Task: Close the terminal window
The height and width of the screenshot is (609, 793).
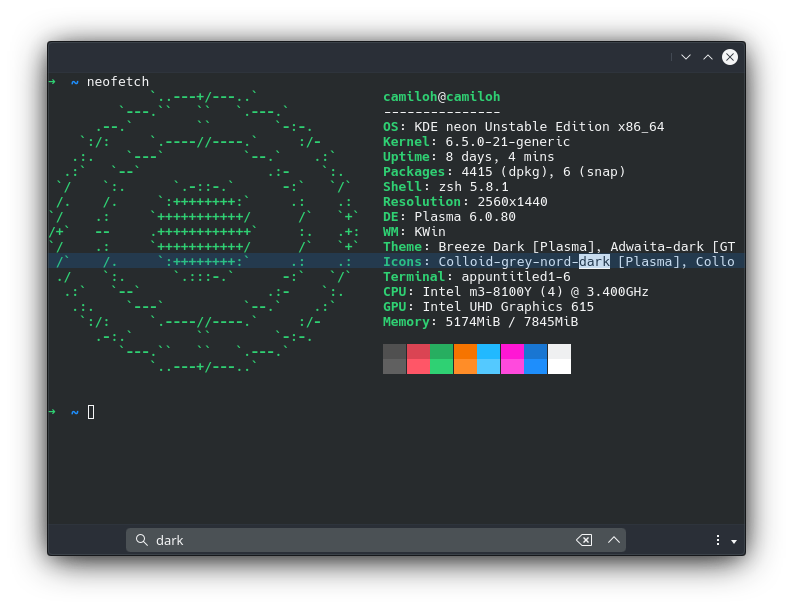Action: coord(730,57)
